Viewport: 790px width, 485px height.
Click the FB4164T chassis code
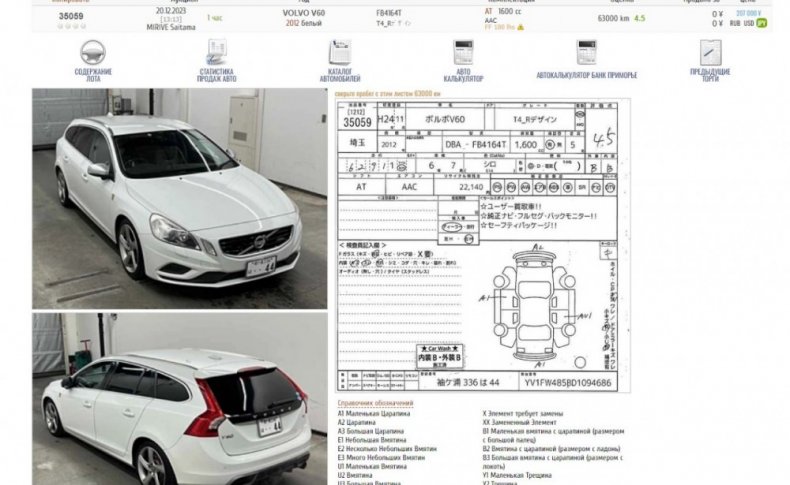[389, 13]
